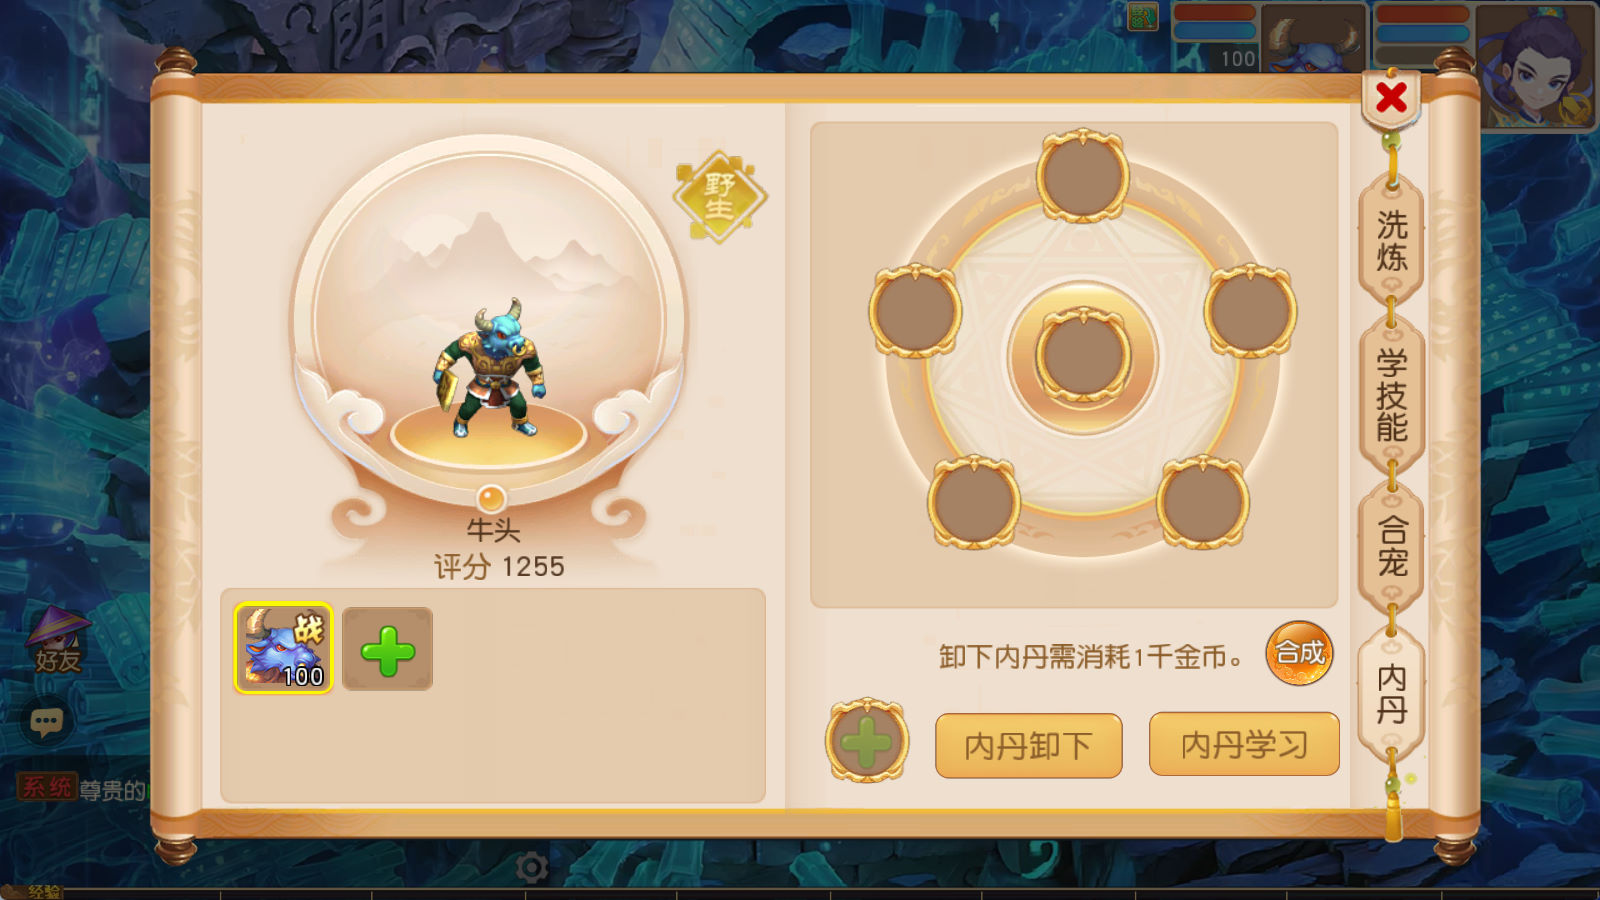Select the 牛头 pet thumbnail level 100
Screen dimensions: 1600x900
pos(283,648)
